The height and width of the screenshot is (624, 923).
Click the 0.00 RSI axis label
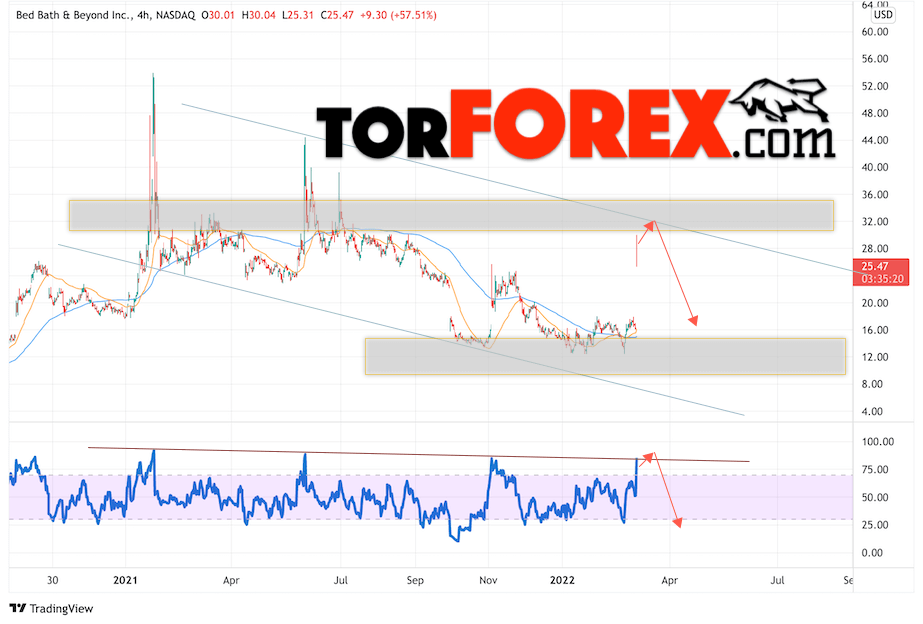coord(872,552)
